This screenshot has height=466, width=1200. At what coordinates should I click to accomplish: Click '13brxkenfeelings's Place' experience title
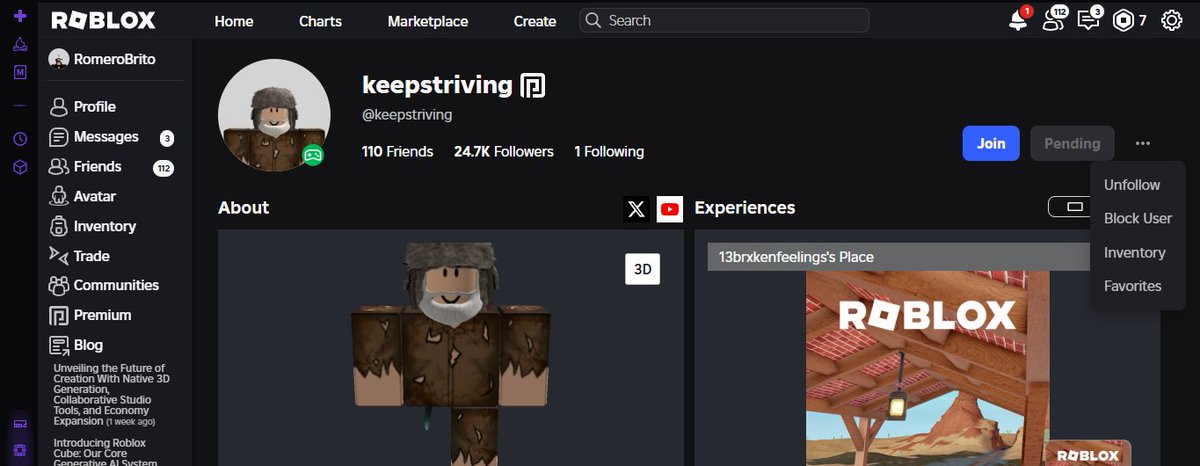[x=796, y=257]
